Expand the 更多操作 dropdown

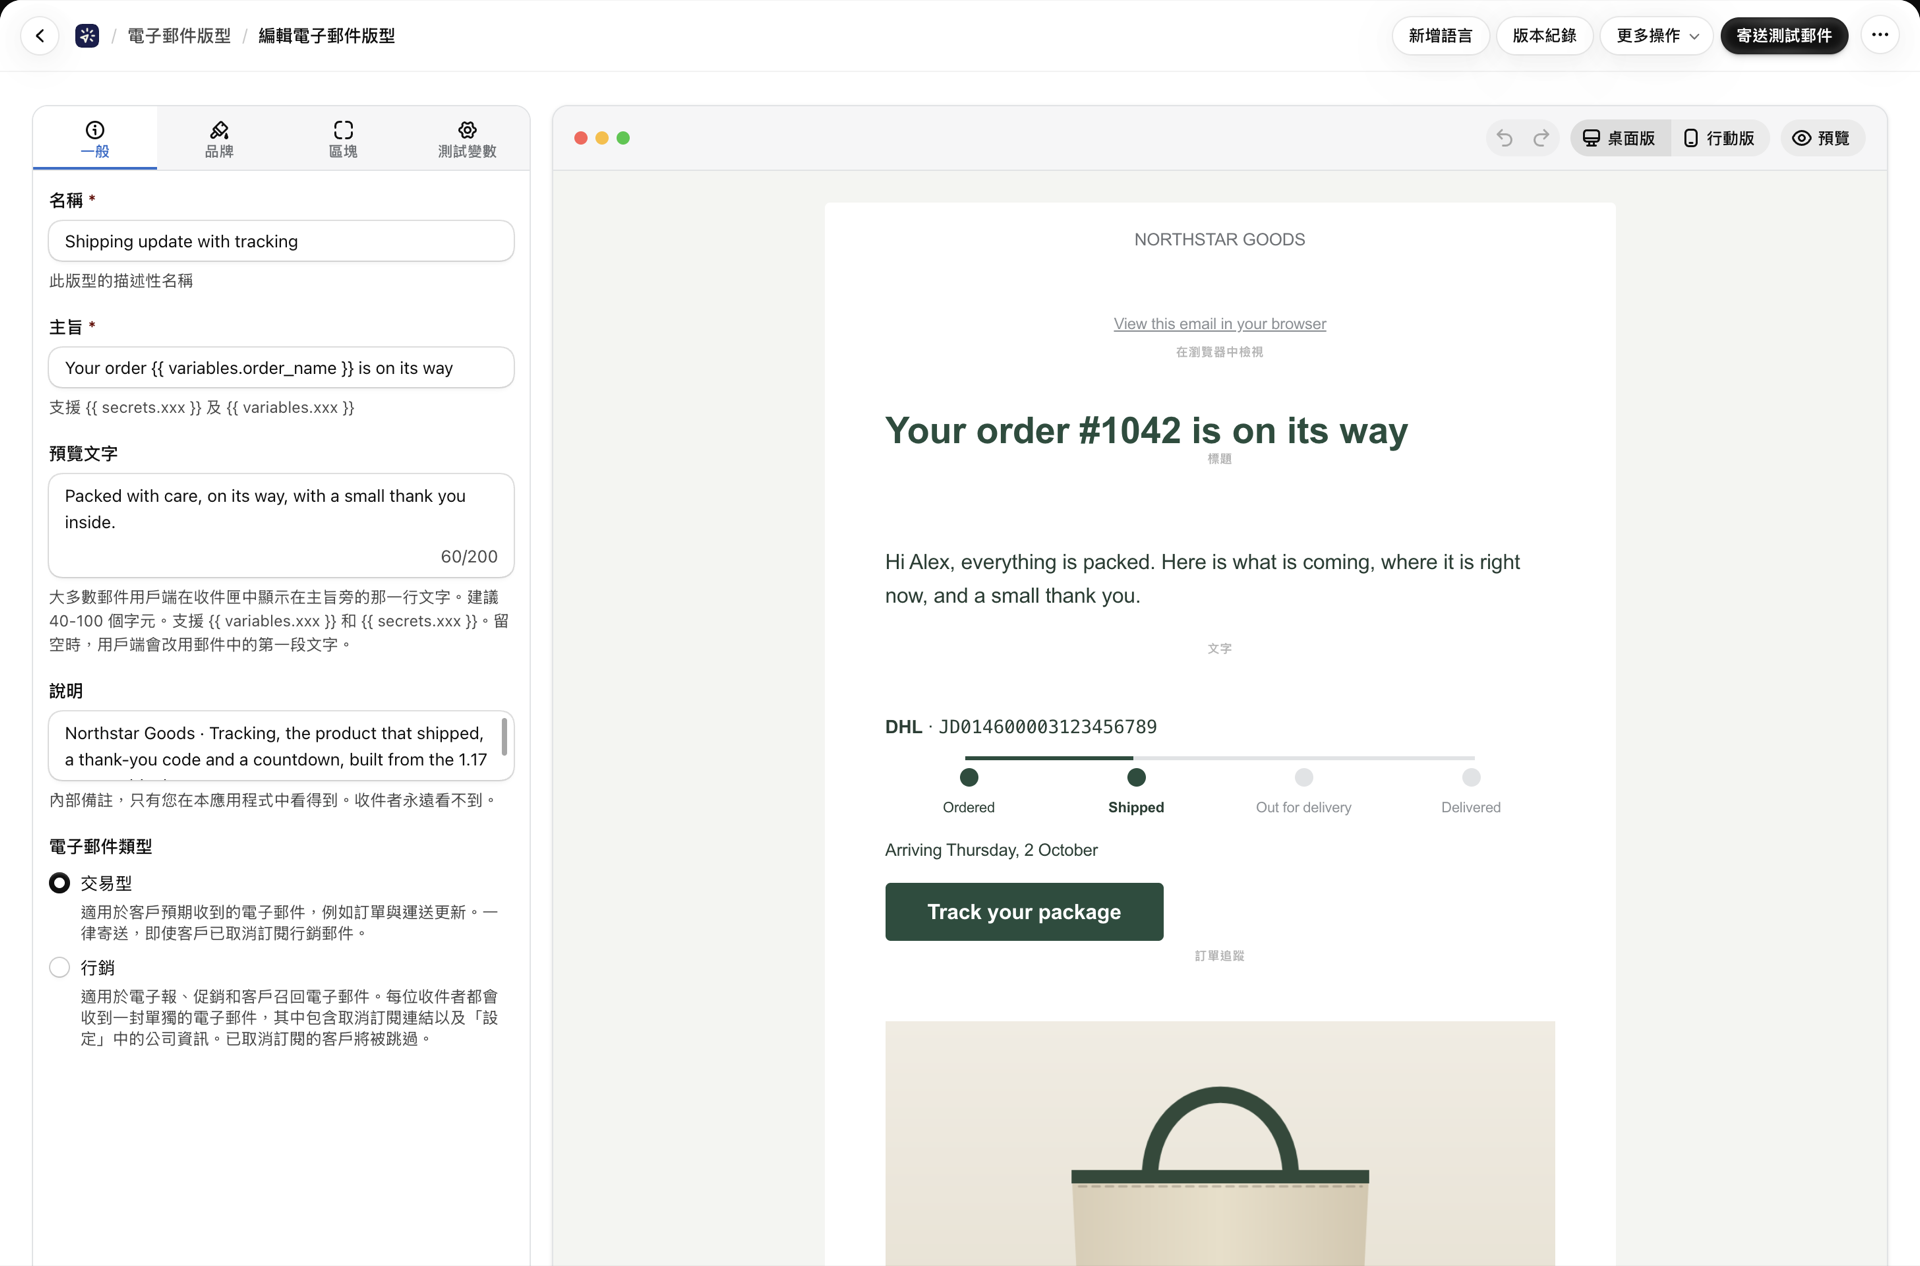pos(1657,36)
